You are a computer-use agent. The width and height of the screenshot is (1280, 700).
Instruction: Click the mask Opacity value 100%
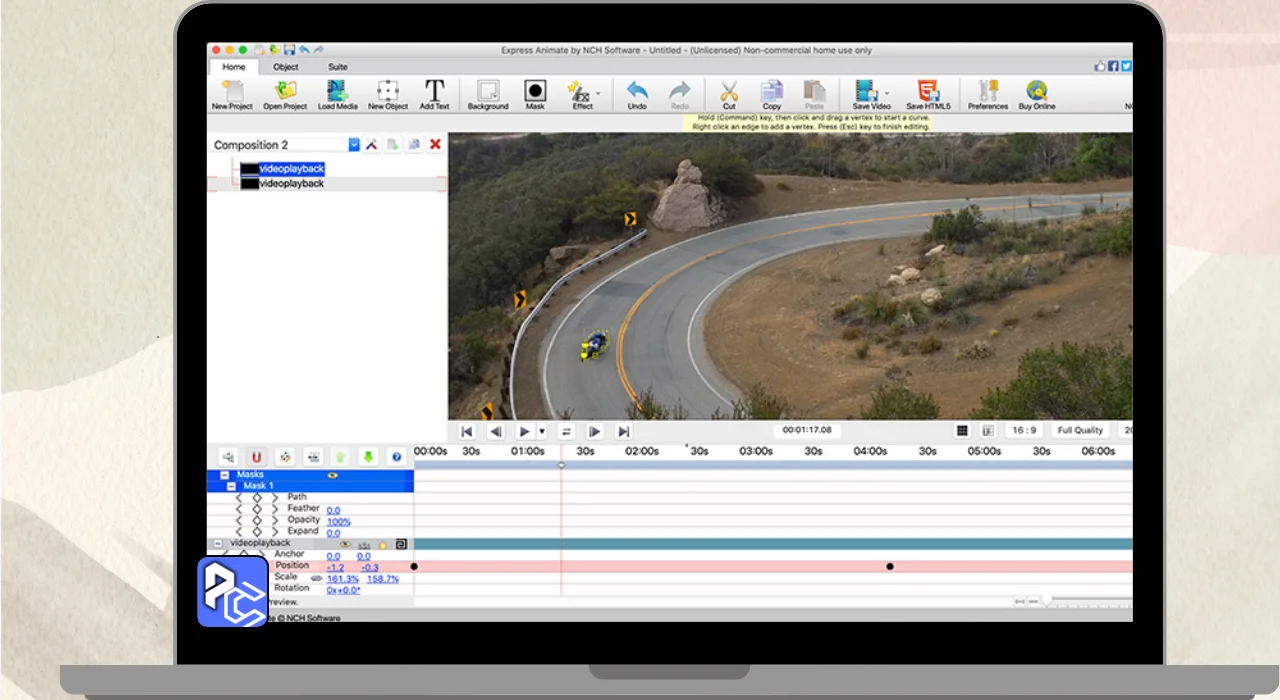[x=339, y=521]
